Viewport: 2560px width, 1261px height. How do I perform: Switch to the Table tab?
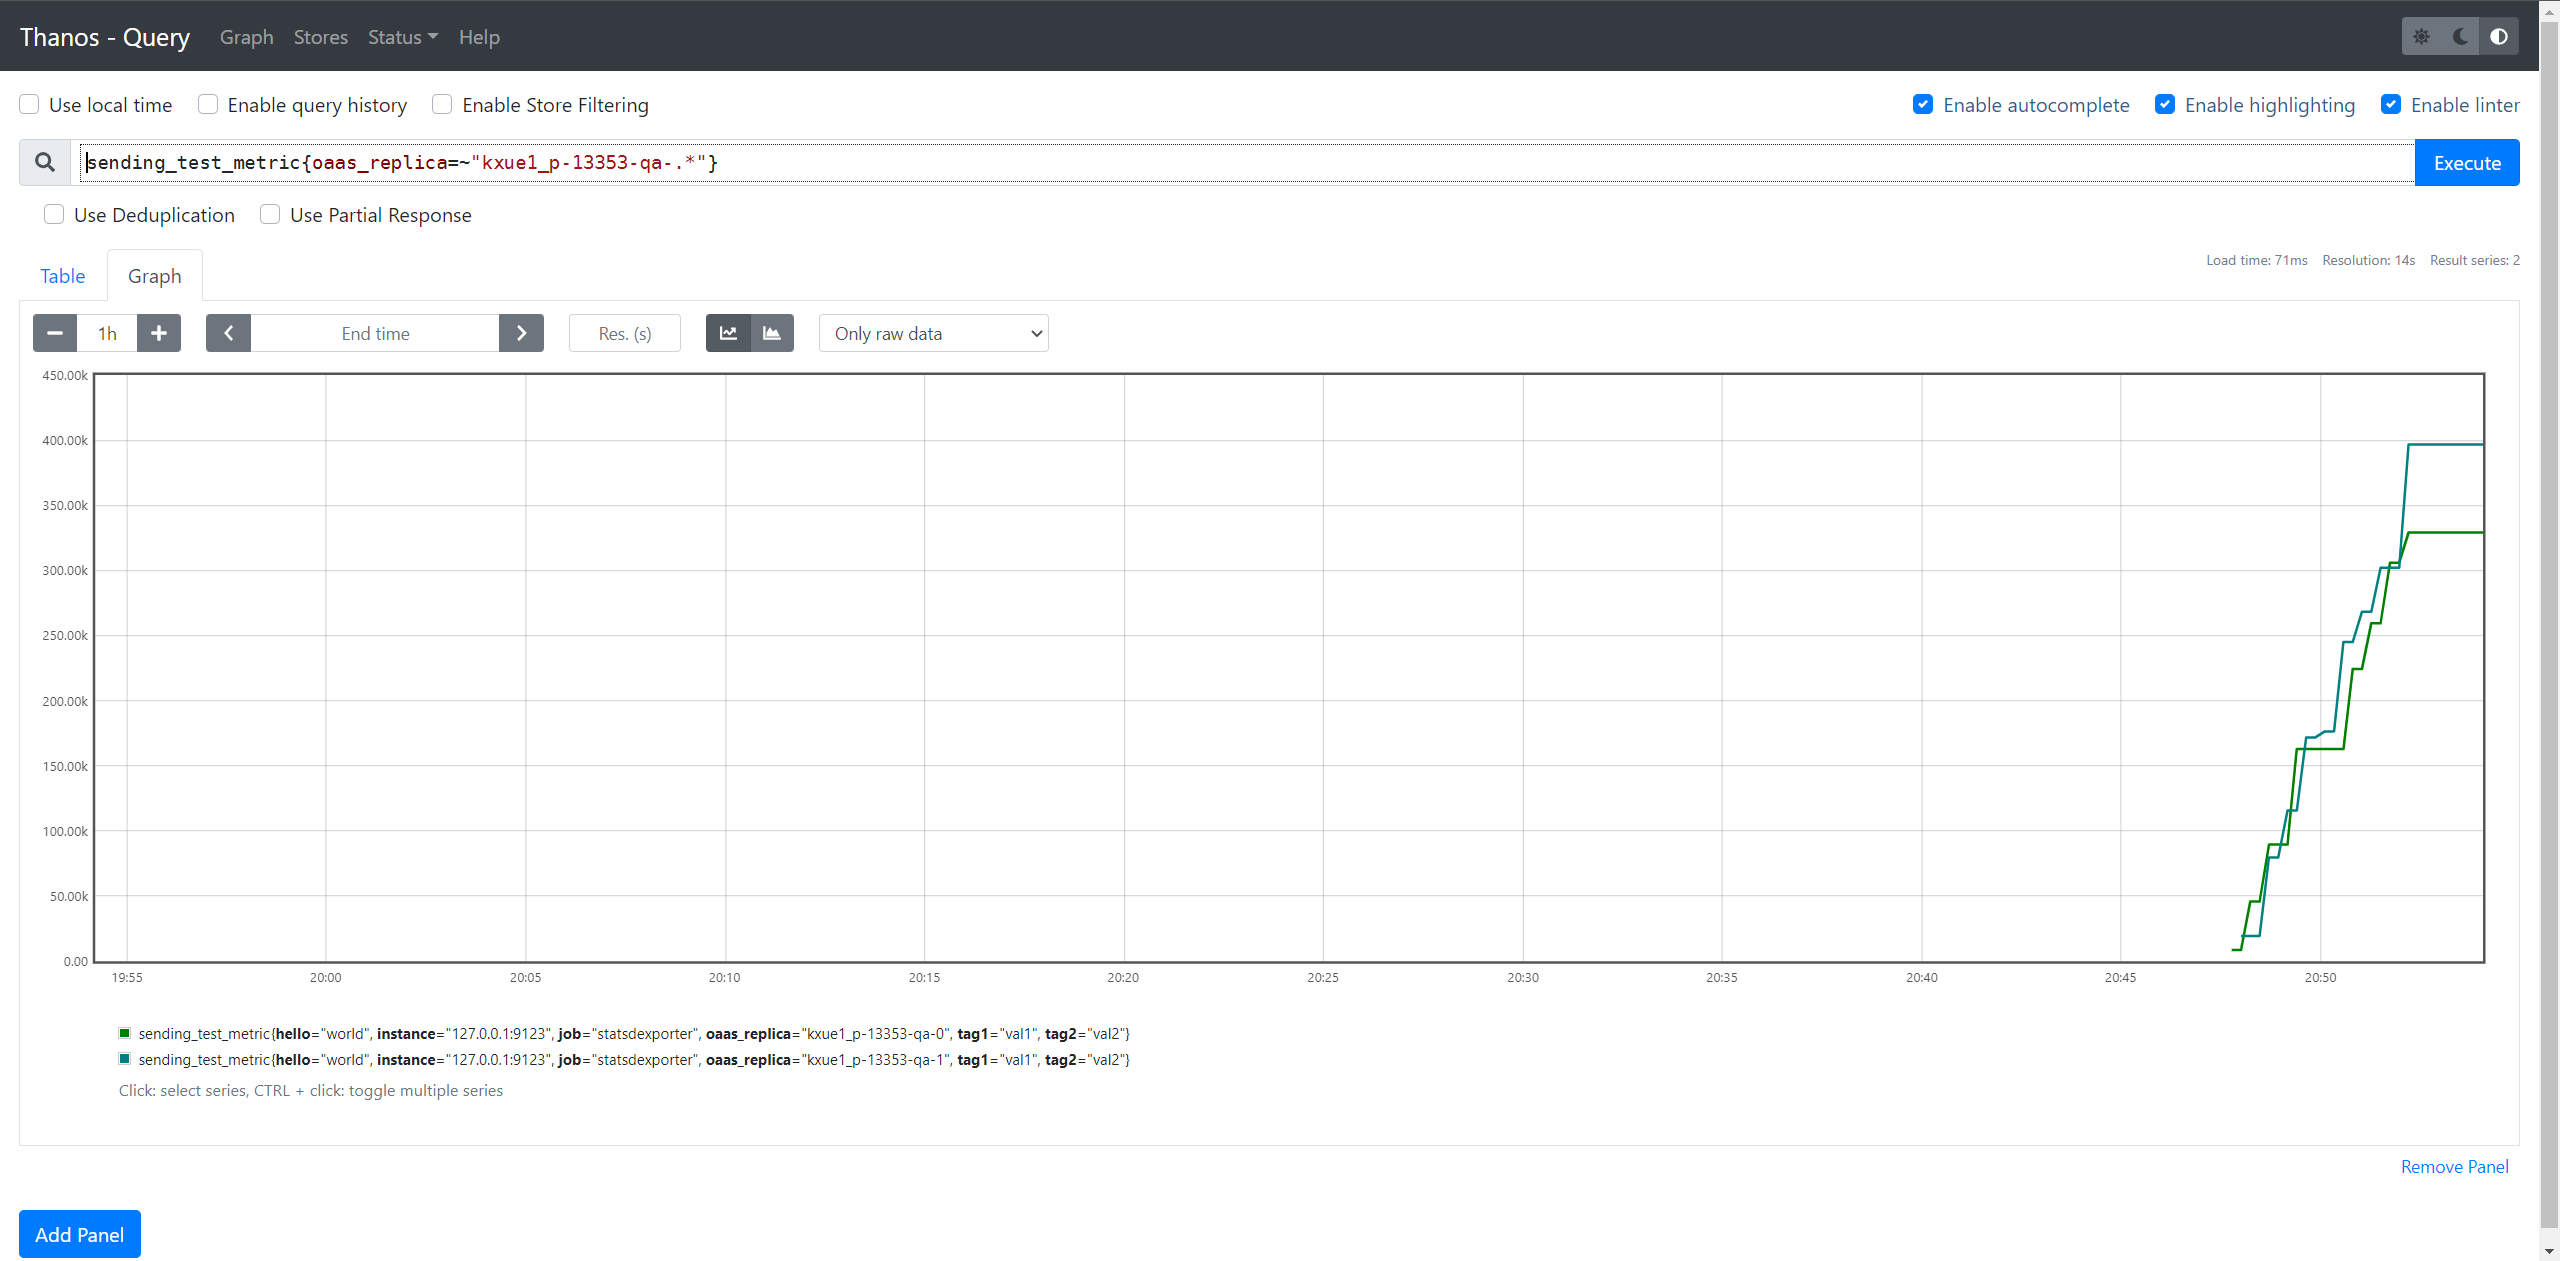tap(62, 276)
